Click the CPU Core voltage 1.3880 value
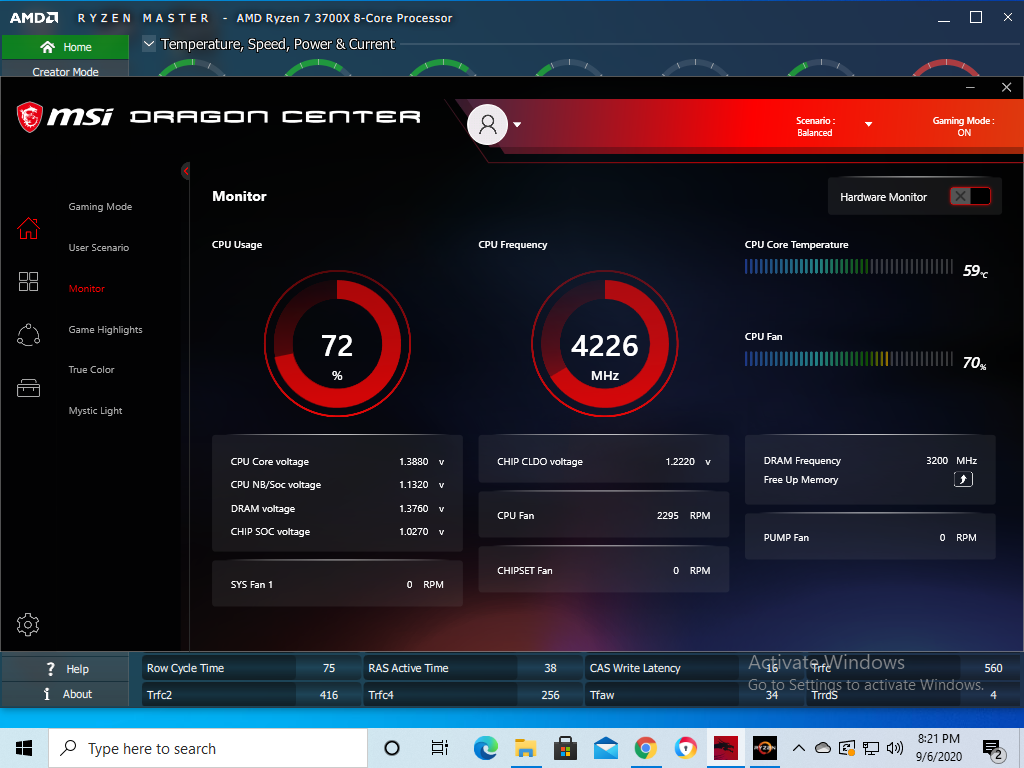 pos(413,462)
